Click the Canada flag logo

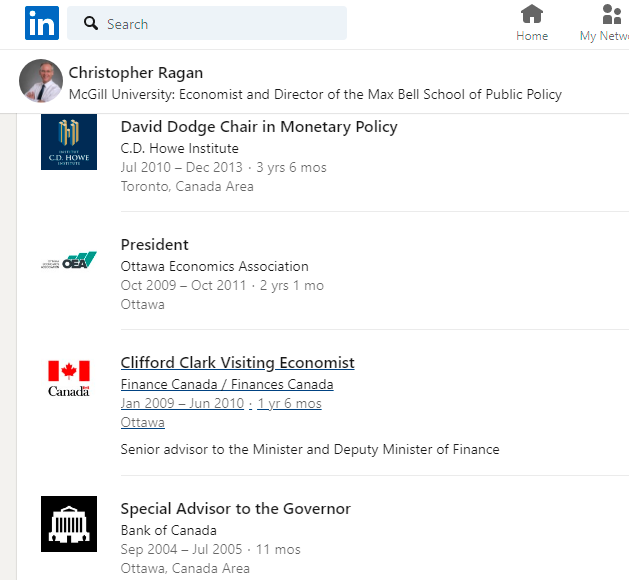pos(69,378)
